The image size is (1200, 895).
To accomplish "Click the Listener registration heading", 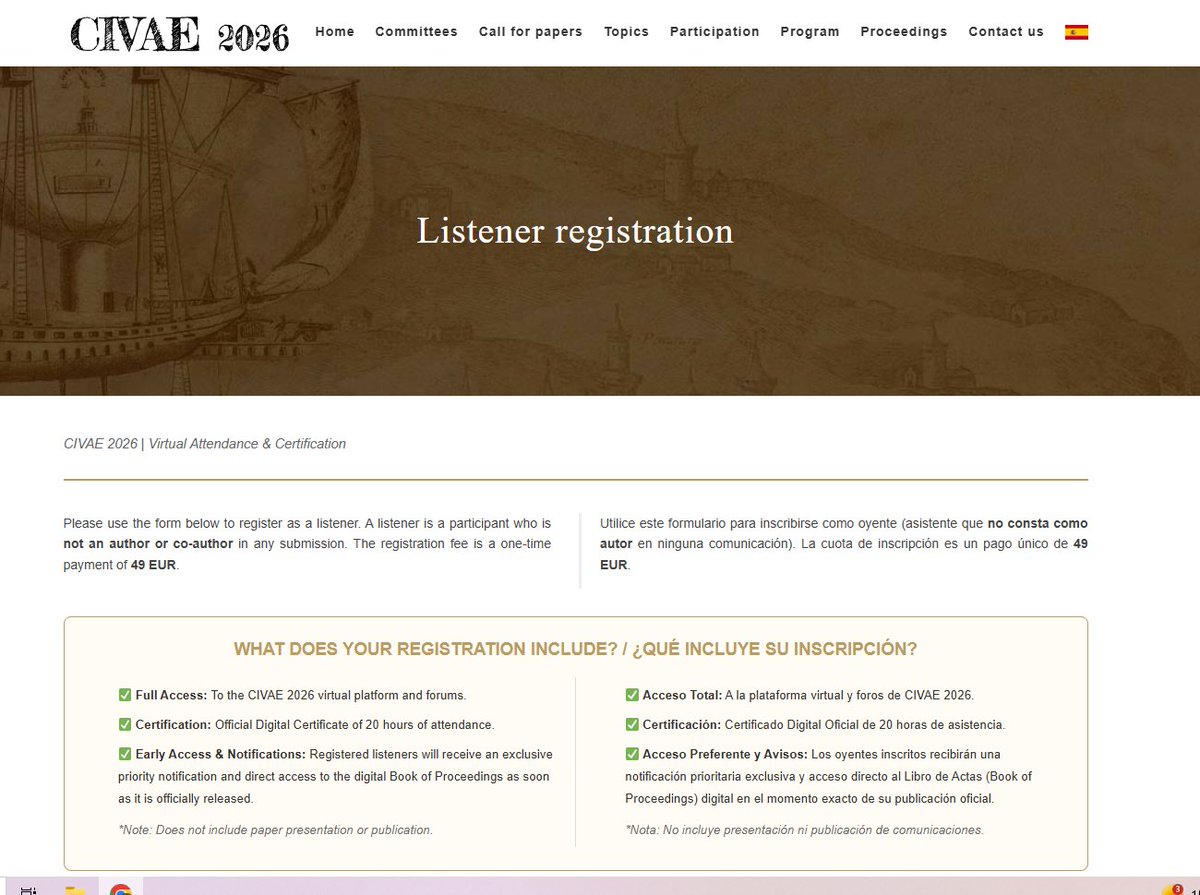I will 575,231.
